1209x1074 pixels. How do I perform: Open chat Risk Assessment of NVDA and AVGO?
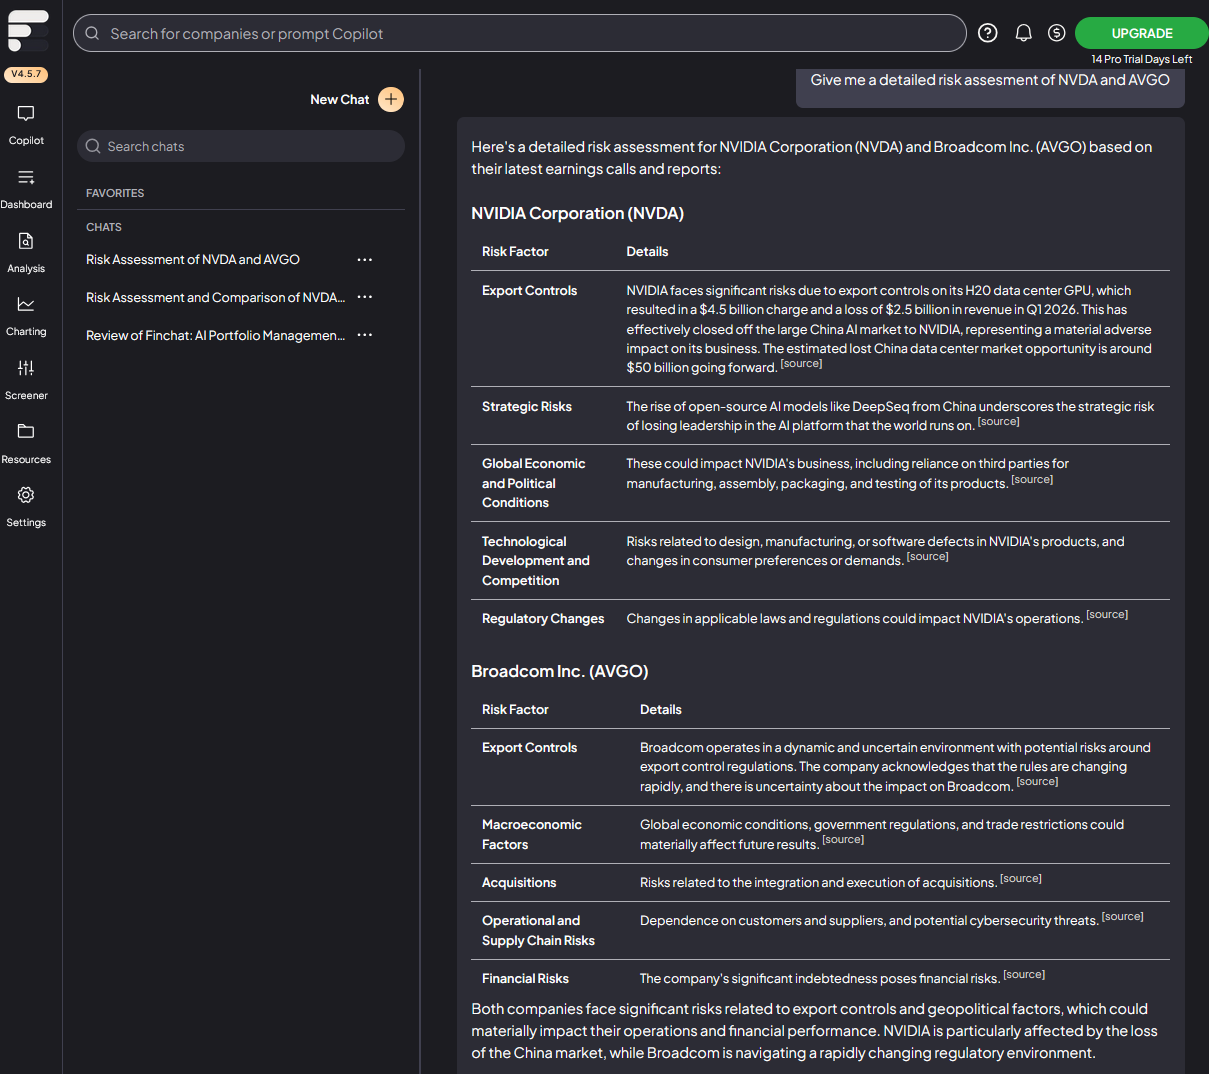(193, 259)
